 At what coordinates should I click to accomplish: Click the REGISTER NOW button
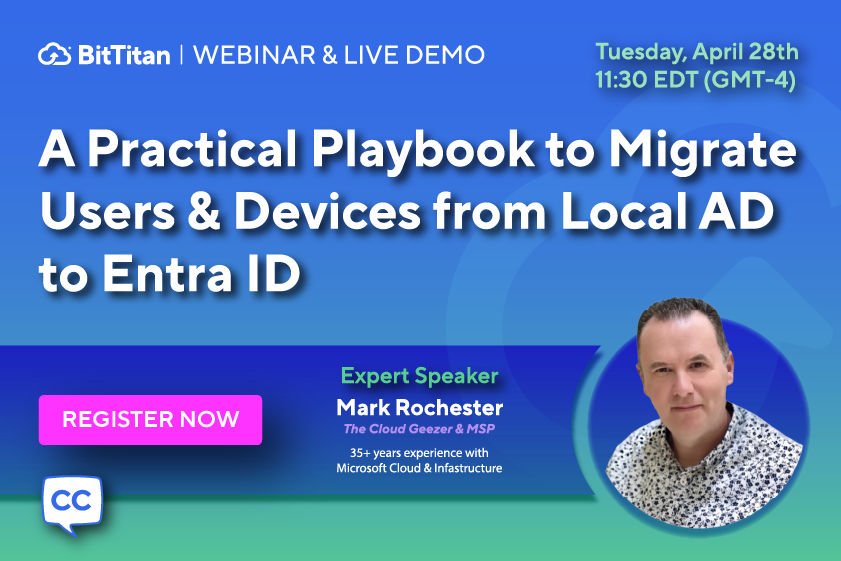pyautogui.click(x=150, y=420)
